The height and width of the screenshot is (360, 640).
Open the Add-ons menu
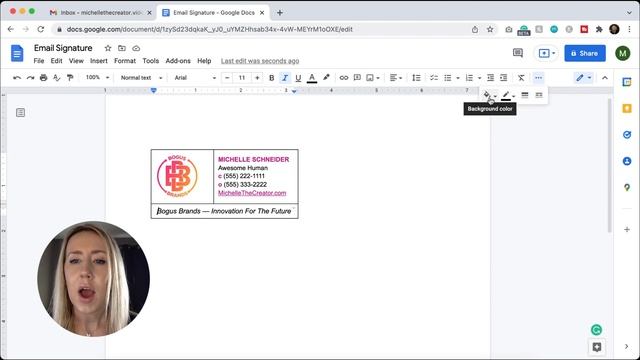click(x=178, y=61)
